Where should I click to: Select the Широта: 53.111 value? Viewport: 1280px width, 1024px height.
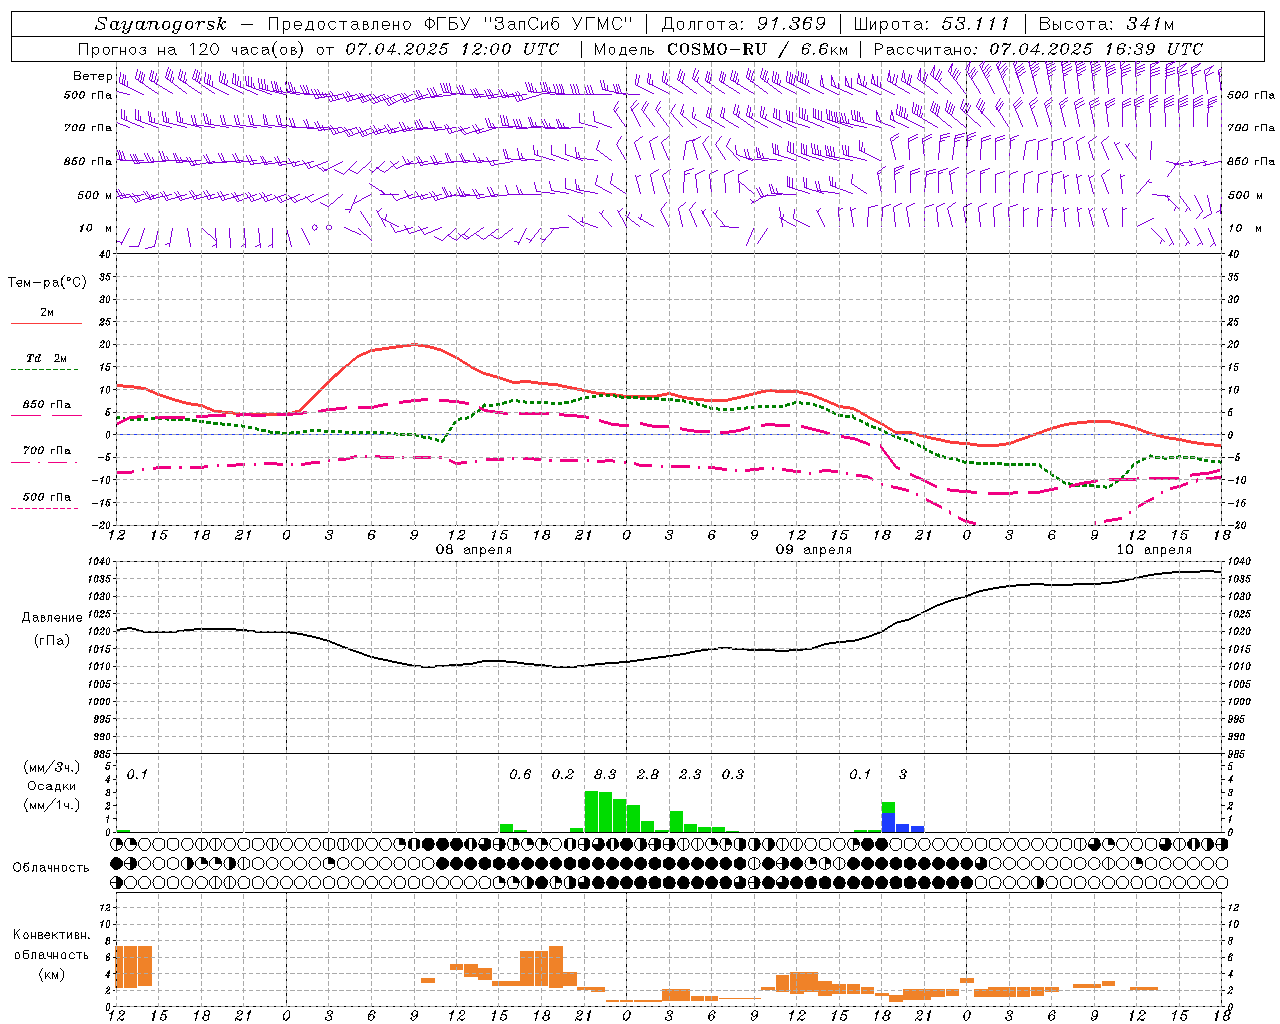point(932,24)
